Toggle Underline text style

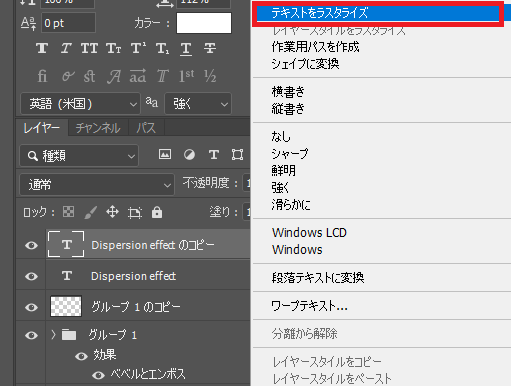[186, 49]
